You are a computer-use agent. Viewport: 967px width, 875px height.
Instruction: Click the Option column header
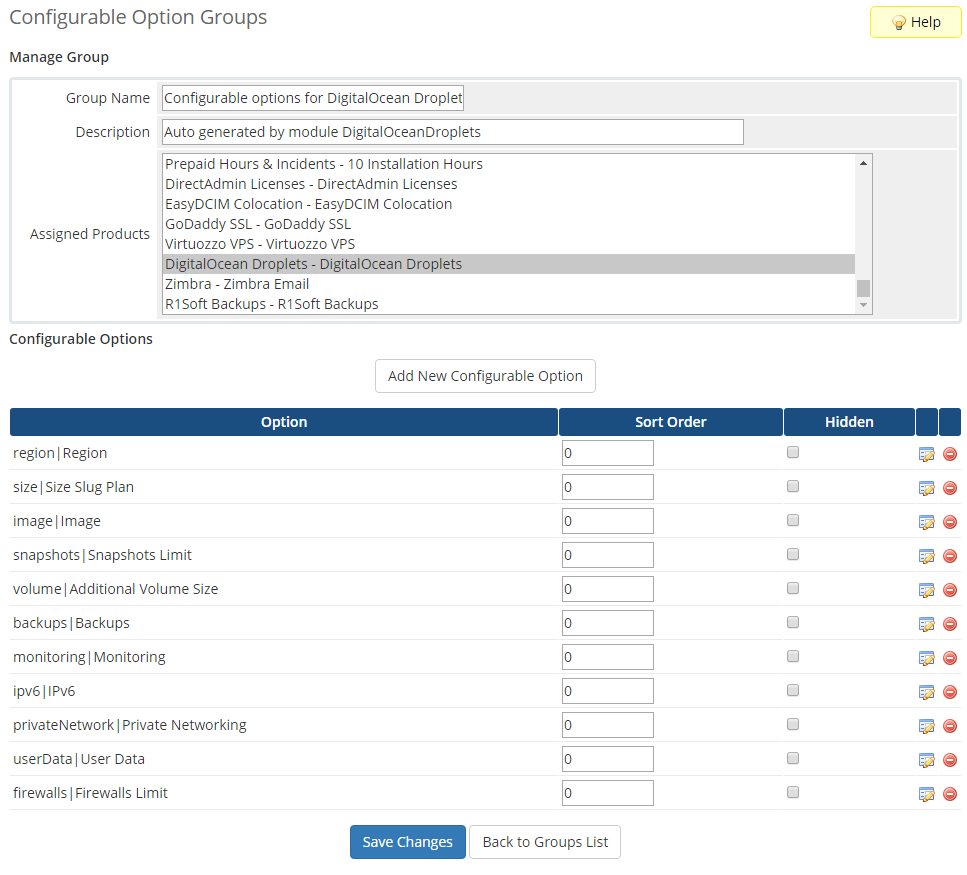(284, 422)
